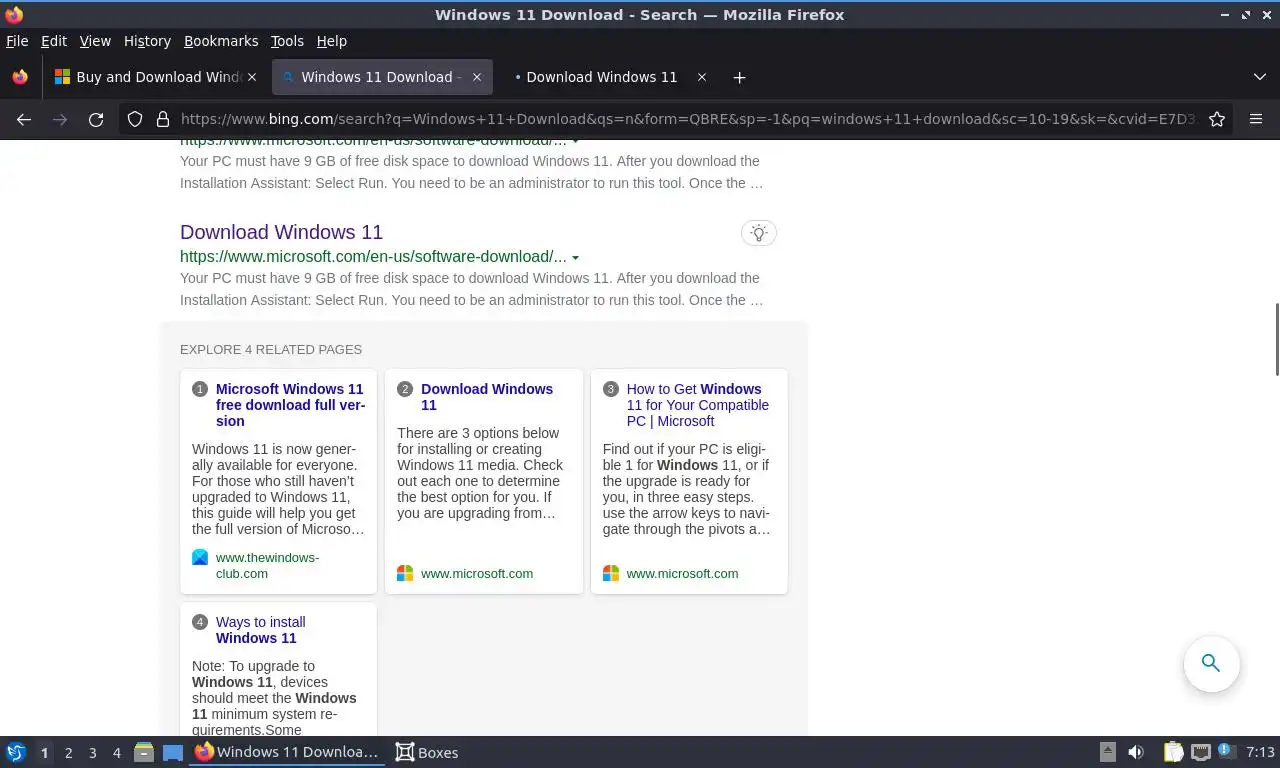Select workspace 1 in pager
1280x768 pixels.
coord(44,753)
